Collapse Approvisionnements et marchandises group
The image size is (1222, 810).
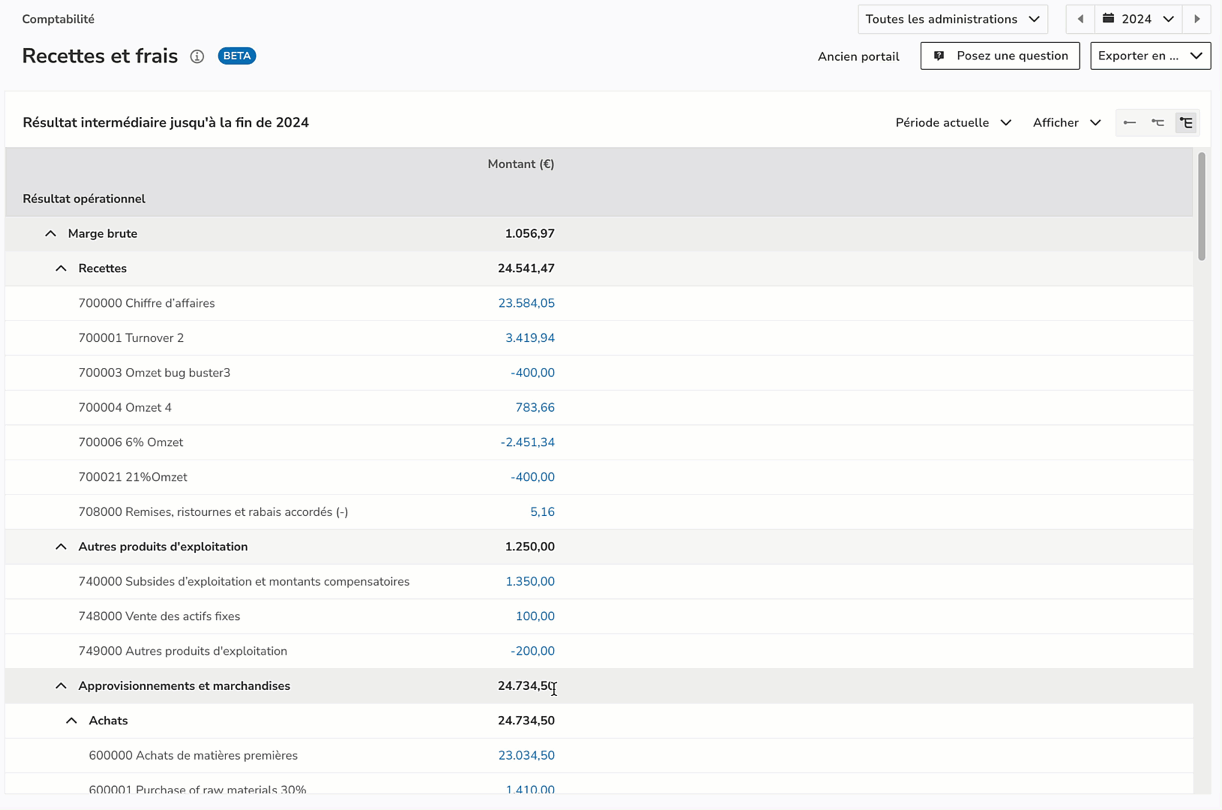click(x=61, y=686)
